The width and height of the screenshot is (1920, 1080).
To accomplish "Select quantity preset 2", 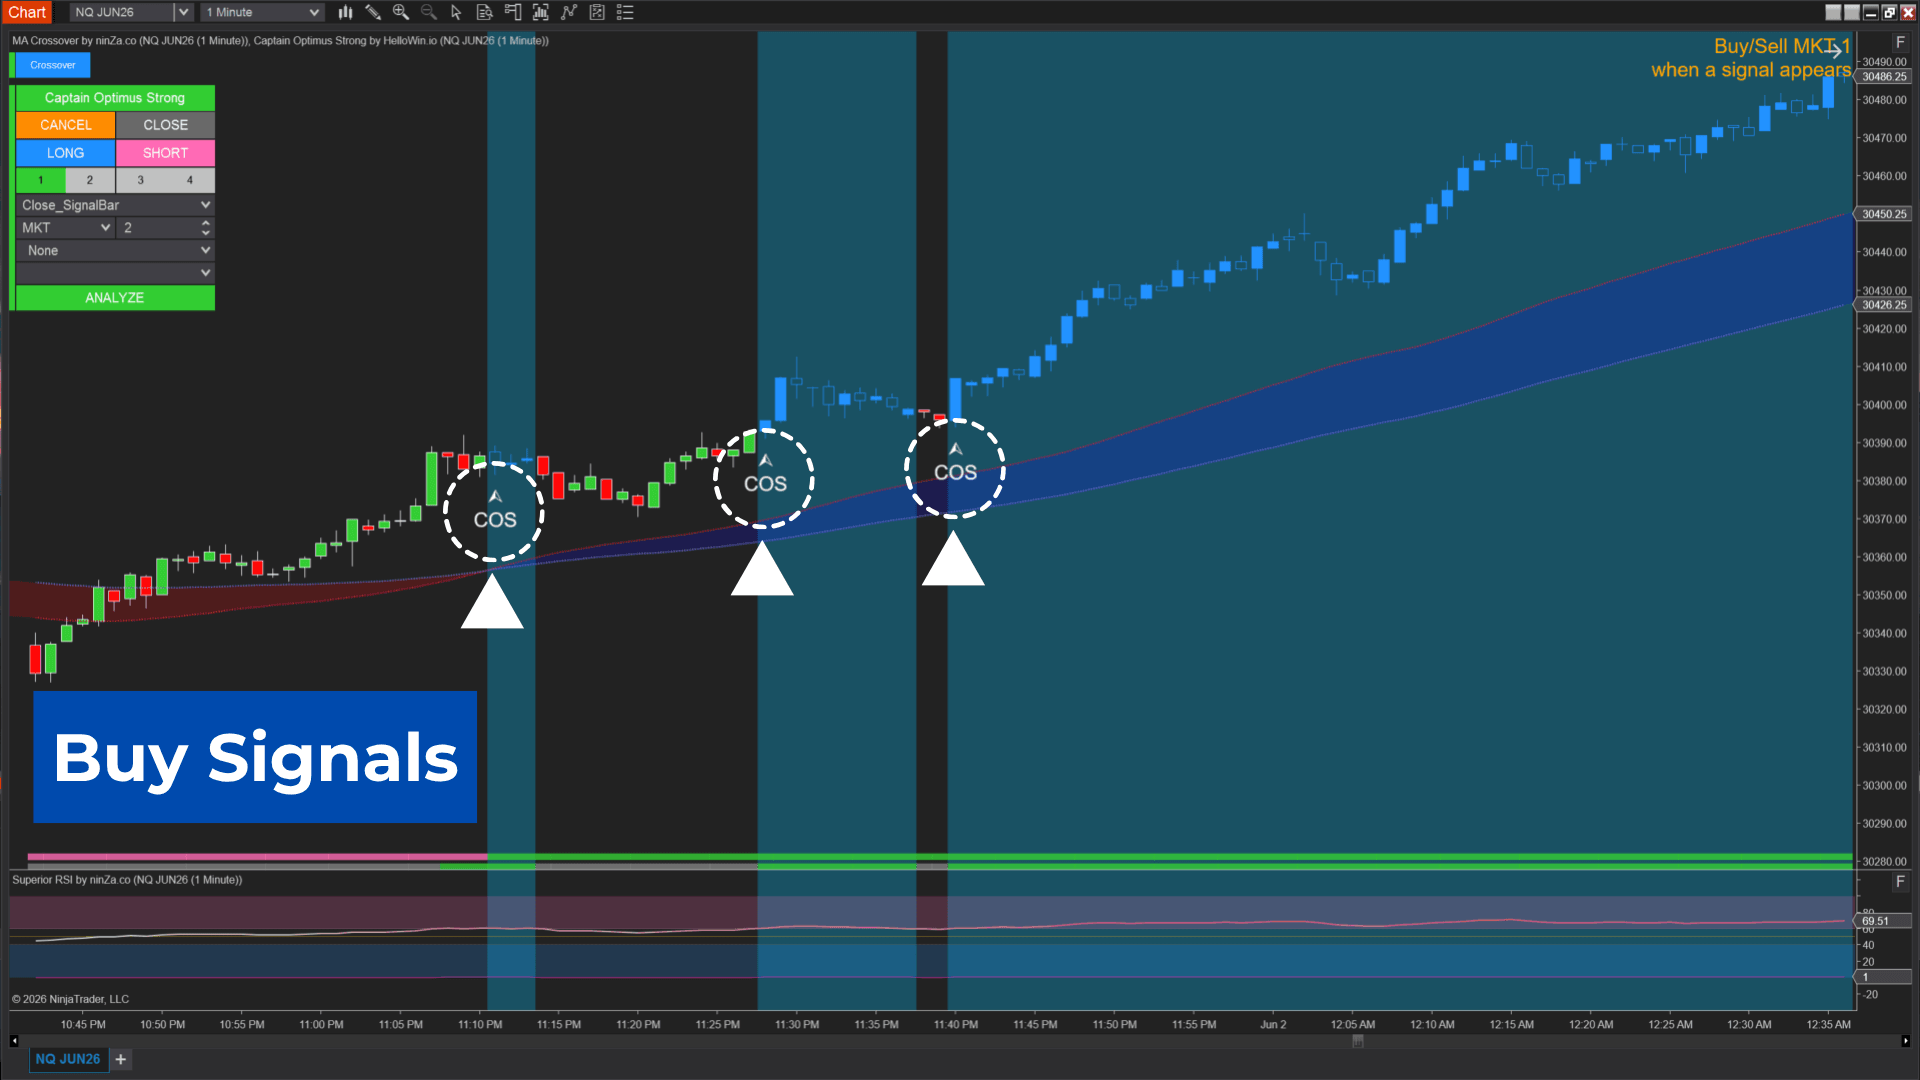I will (x=90, y=180).
